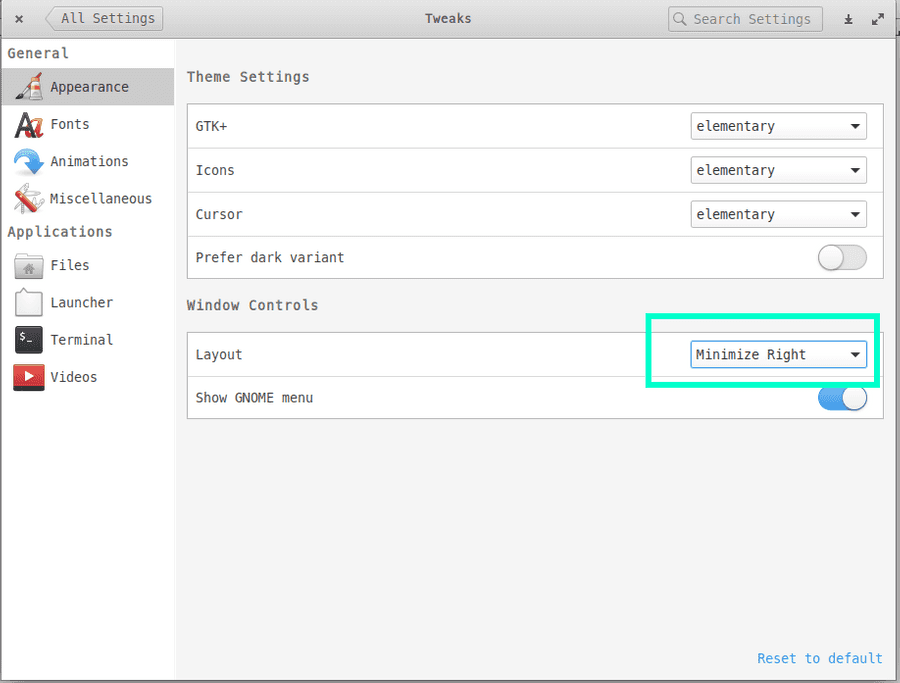Screen dimensions: 900x683
Task: Click the download arrow icon in header
Action: [x=848, y=20]
